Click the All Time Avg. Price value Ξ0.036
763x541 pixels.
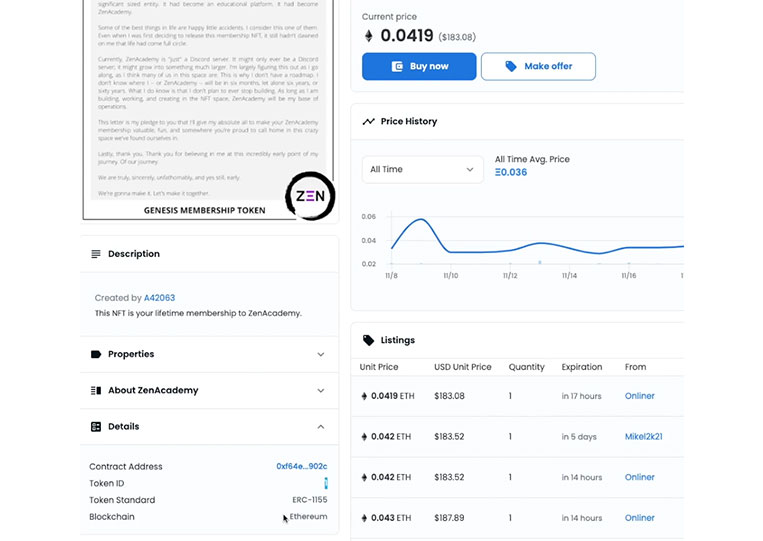(x=511, y=172)
